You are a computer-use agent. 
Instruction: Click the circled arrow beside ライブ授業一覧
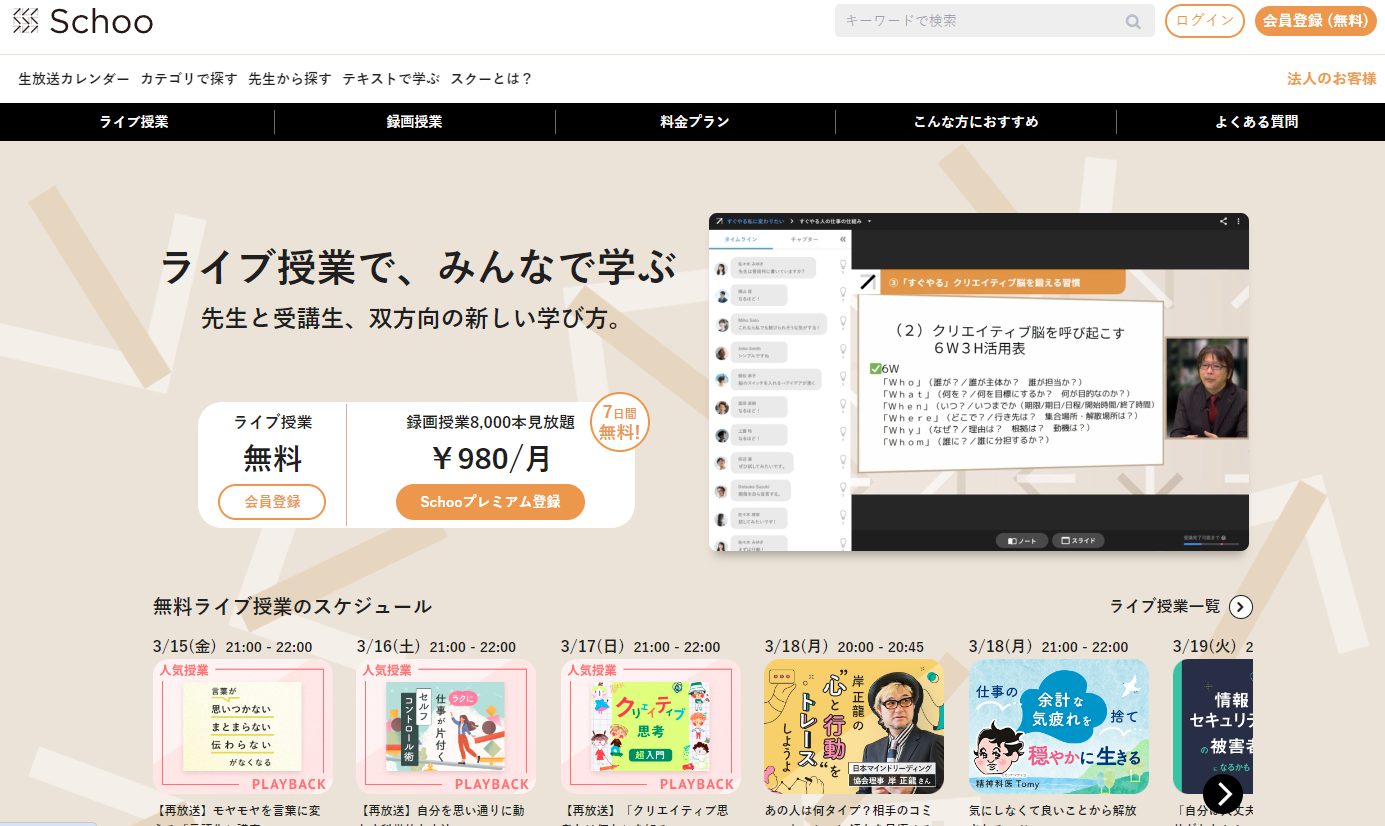pyautogui.click(x=1241, y=606)
